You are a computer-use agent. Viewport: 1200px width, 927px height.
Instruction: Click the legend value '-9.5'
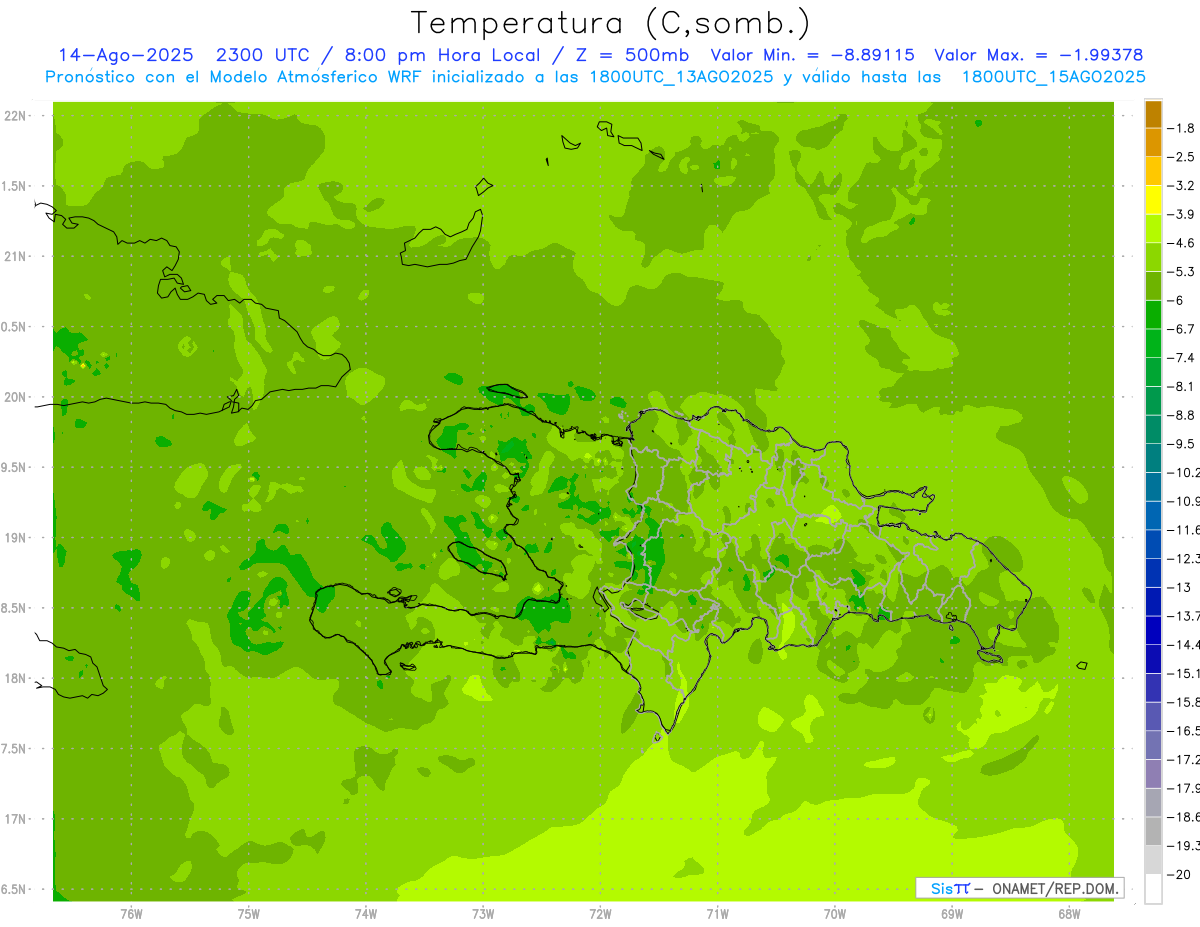(x=1181, y=444)
